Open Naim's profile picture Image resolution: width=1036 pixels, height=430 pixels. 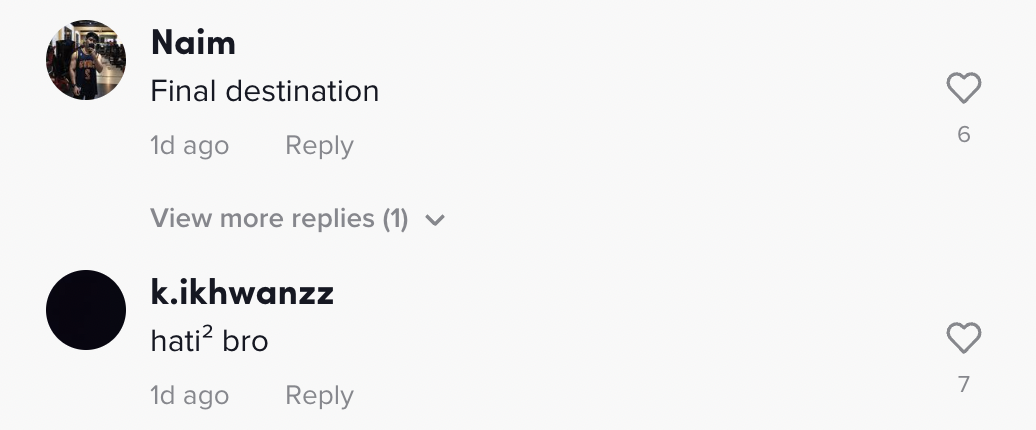coord(86,60)
